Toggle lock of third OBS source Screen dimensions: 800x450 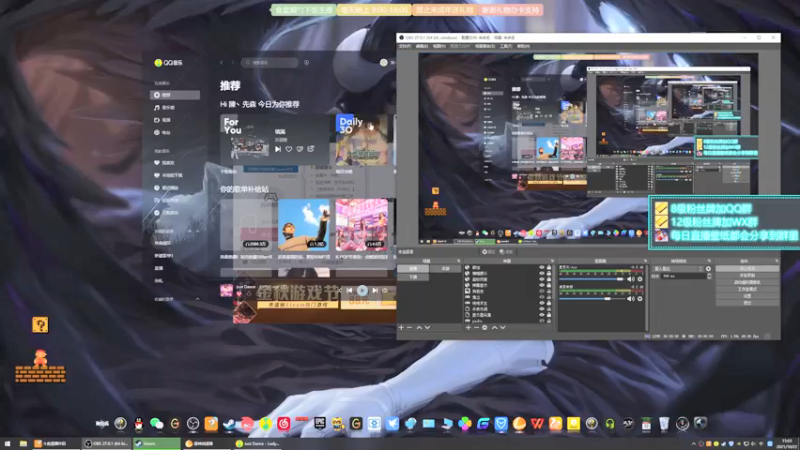click(549, 279)
